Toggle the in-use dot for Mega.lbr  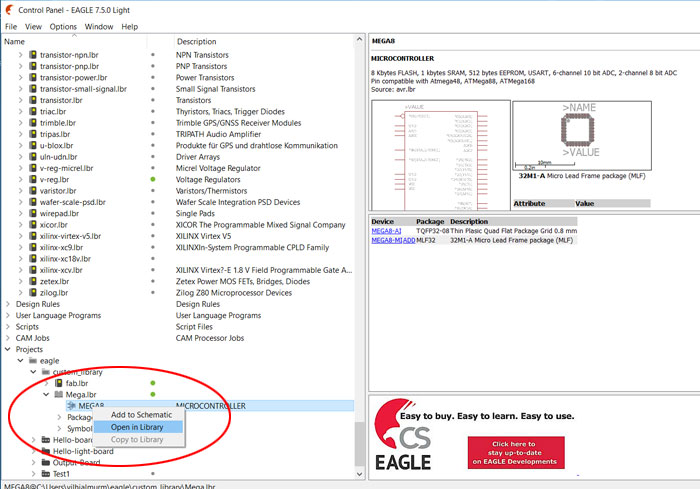[153, 394]
